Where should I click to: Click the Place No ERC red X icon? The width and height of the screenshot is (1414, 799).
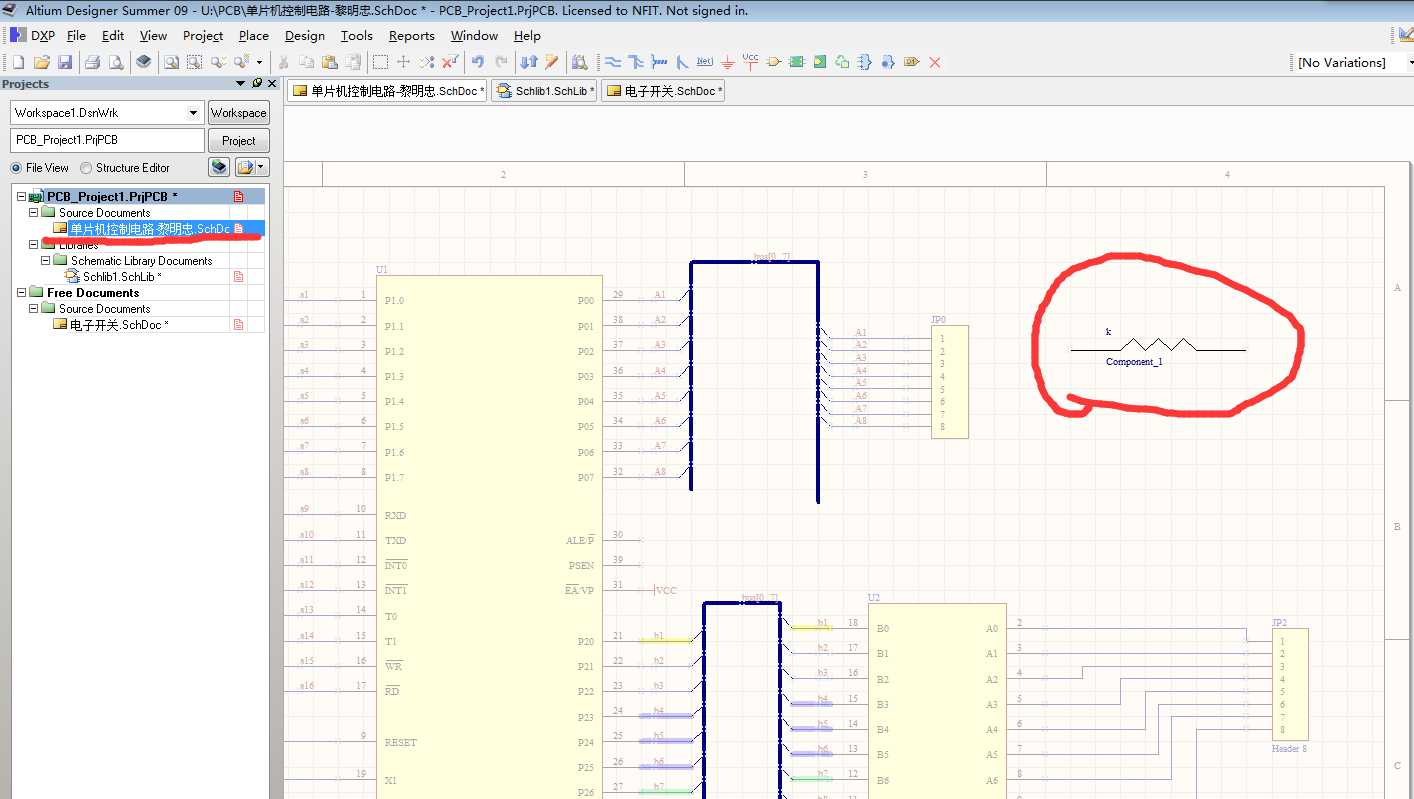[x=935, y=62]
